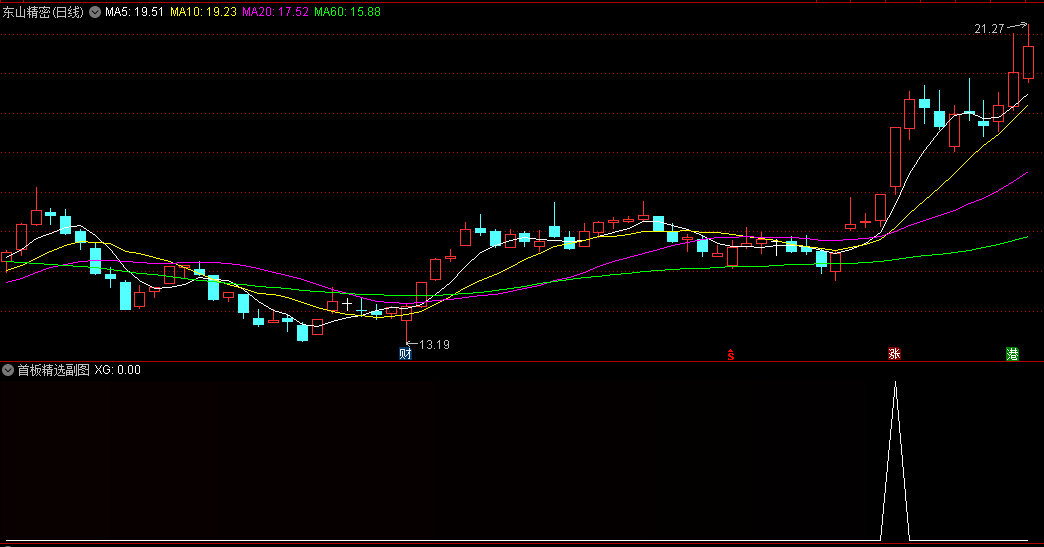Click the topmost candlestick at the 21.27 high

(x=1028, y=62)
